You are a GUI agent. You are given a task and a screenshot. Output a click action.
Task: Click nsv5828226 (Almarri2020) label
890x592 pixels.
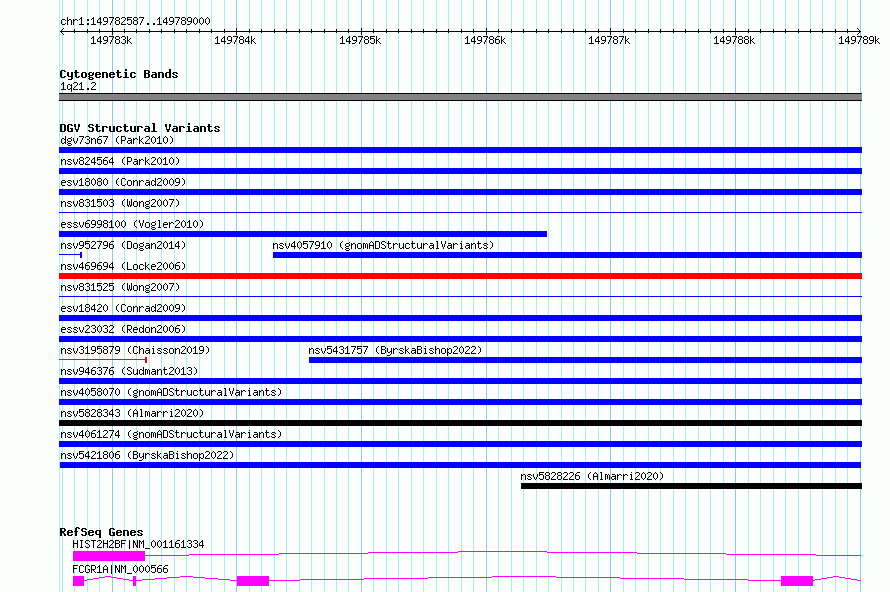point(592,476)
